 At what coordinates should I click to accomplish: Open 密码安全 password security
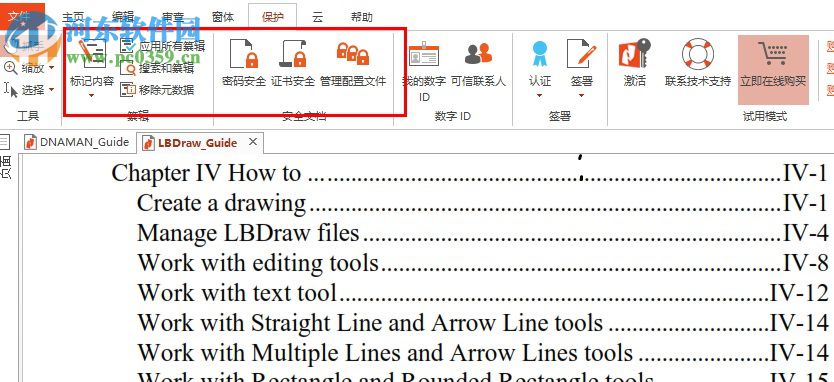point(244,63)
